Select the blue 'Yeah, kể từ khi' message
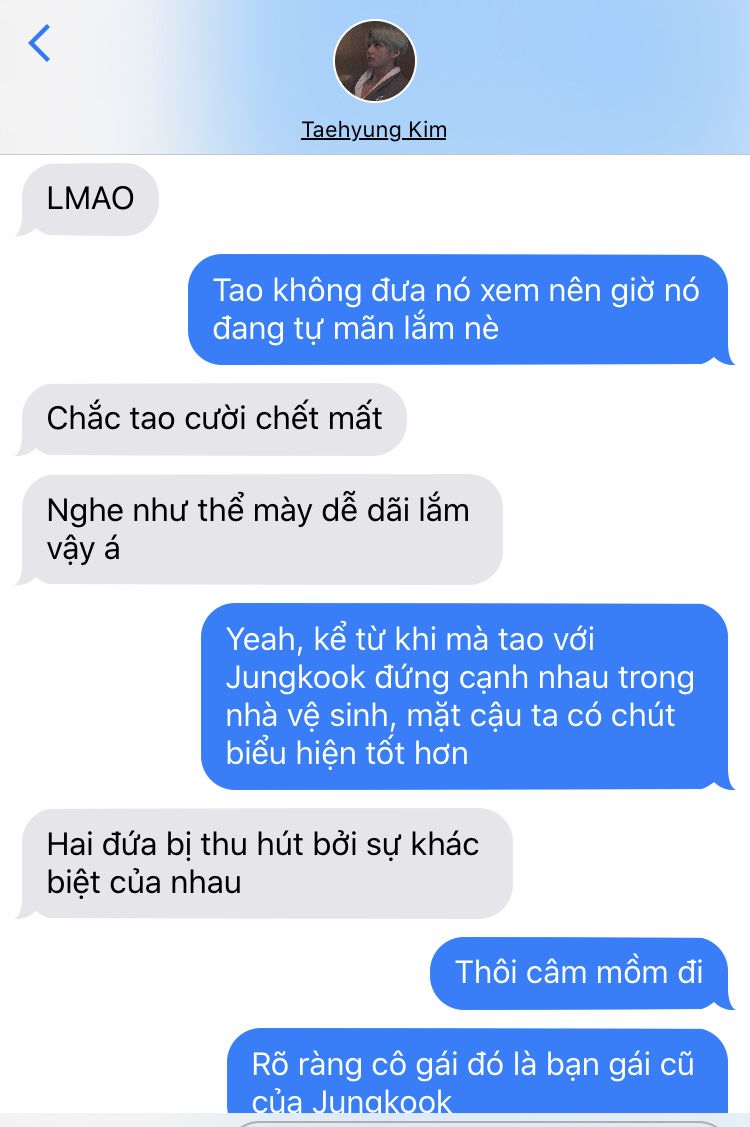The image size is (750, 1127). click(x=467, y=696)
